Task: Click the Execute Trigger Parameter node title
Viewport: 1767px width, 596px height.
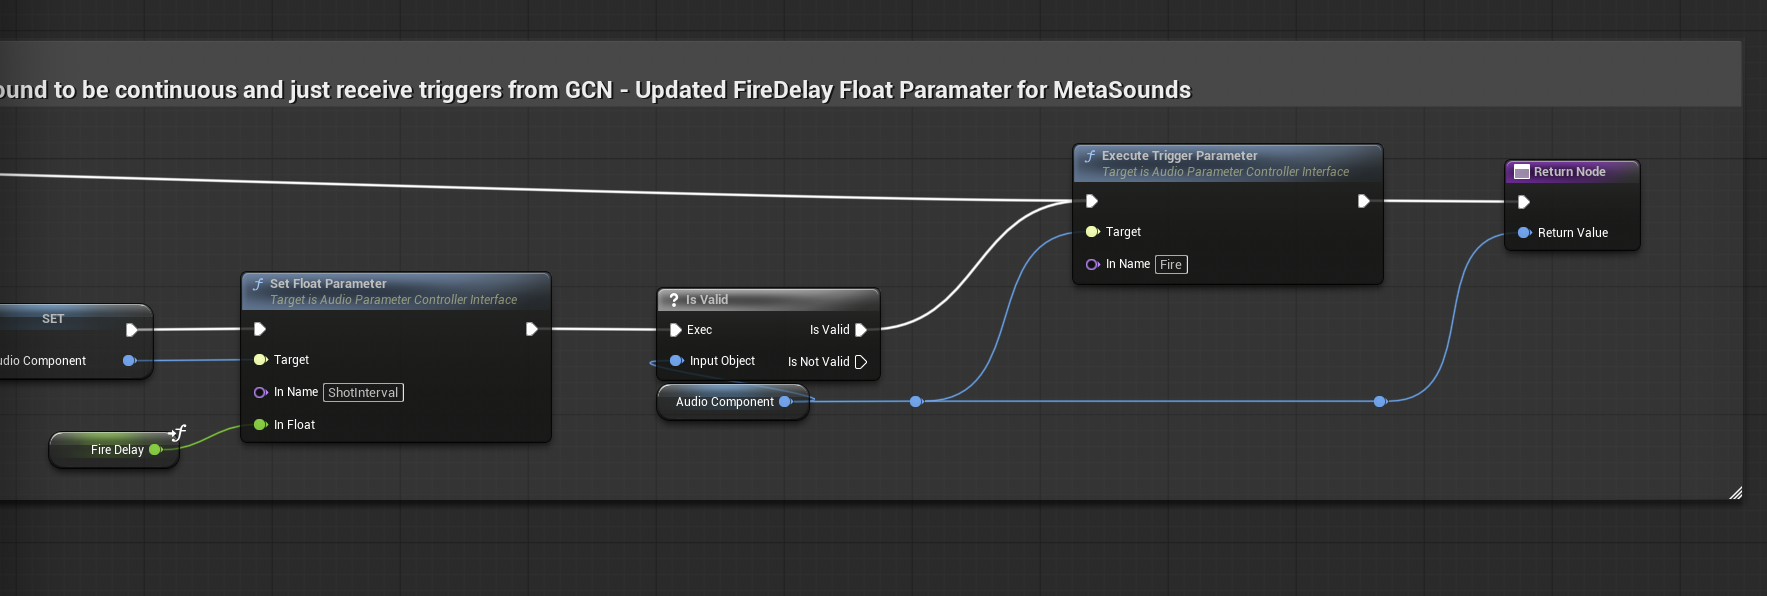Action: (x=1179, y=156)
